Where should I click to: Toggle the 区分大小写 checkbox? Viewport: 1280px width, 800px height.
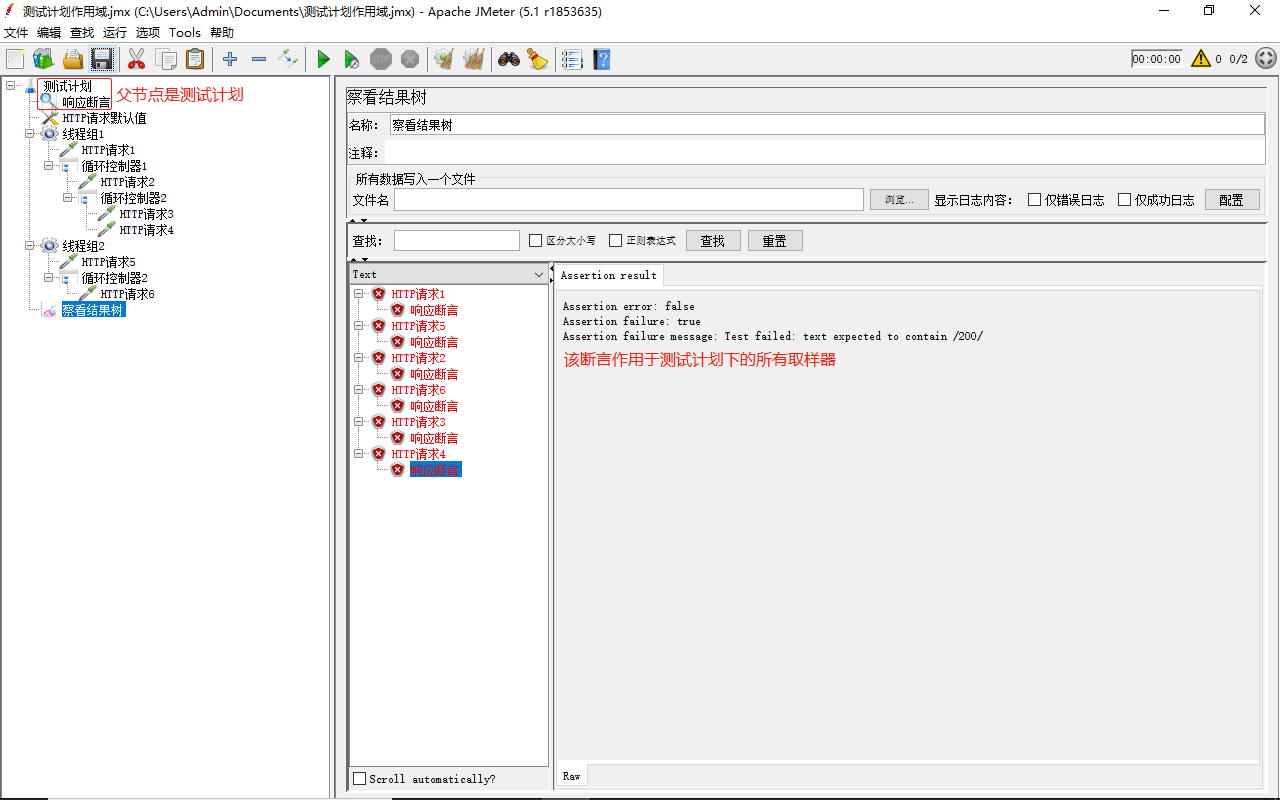point(536,241)
